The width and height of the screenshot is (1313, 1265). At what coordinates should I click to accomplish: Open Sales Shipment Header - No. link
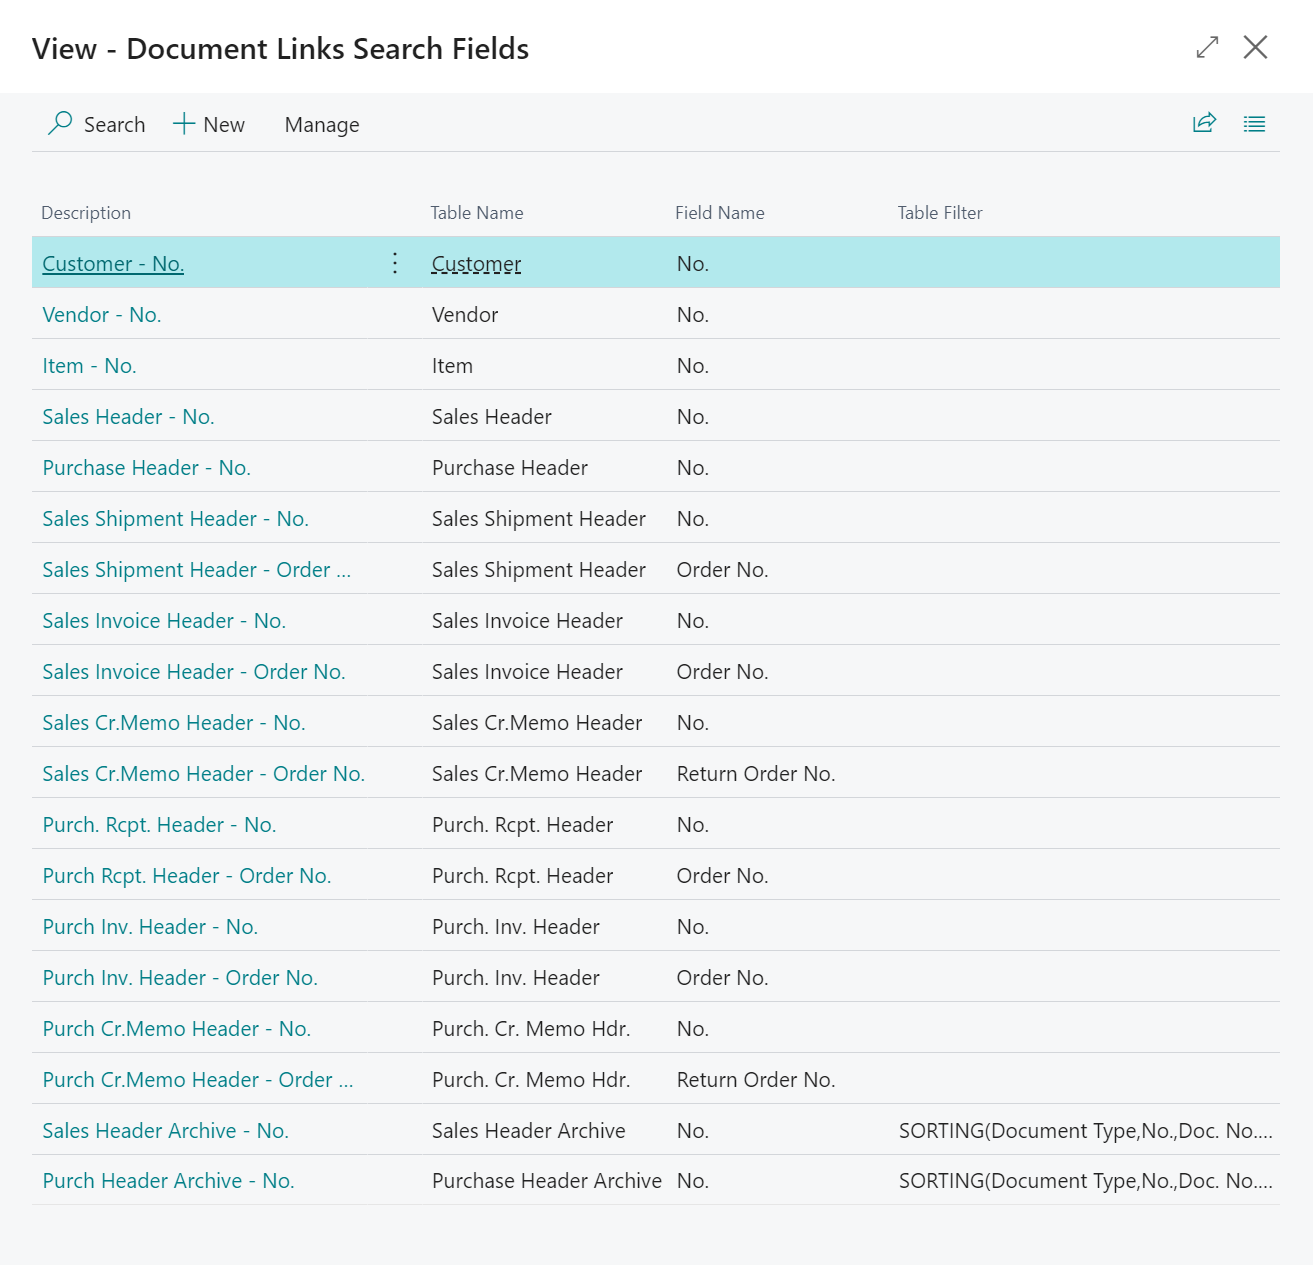pos(175,519)
